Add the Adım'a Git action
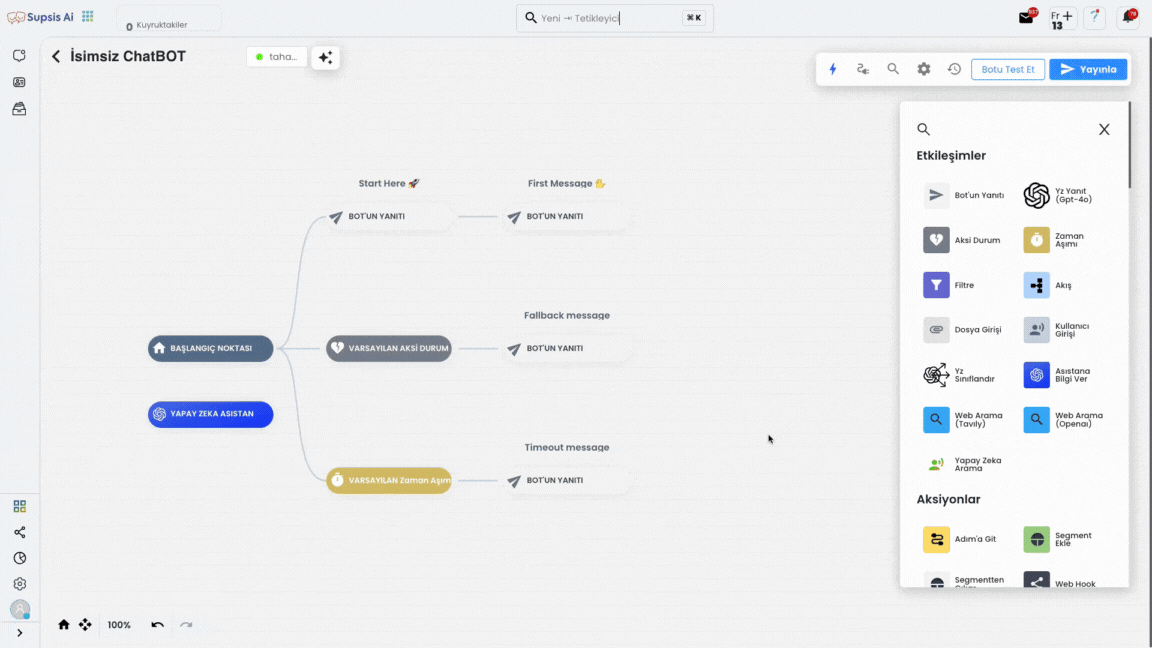Viewport: 1152px width, 648px height. click(x=960, y=539)
